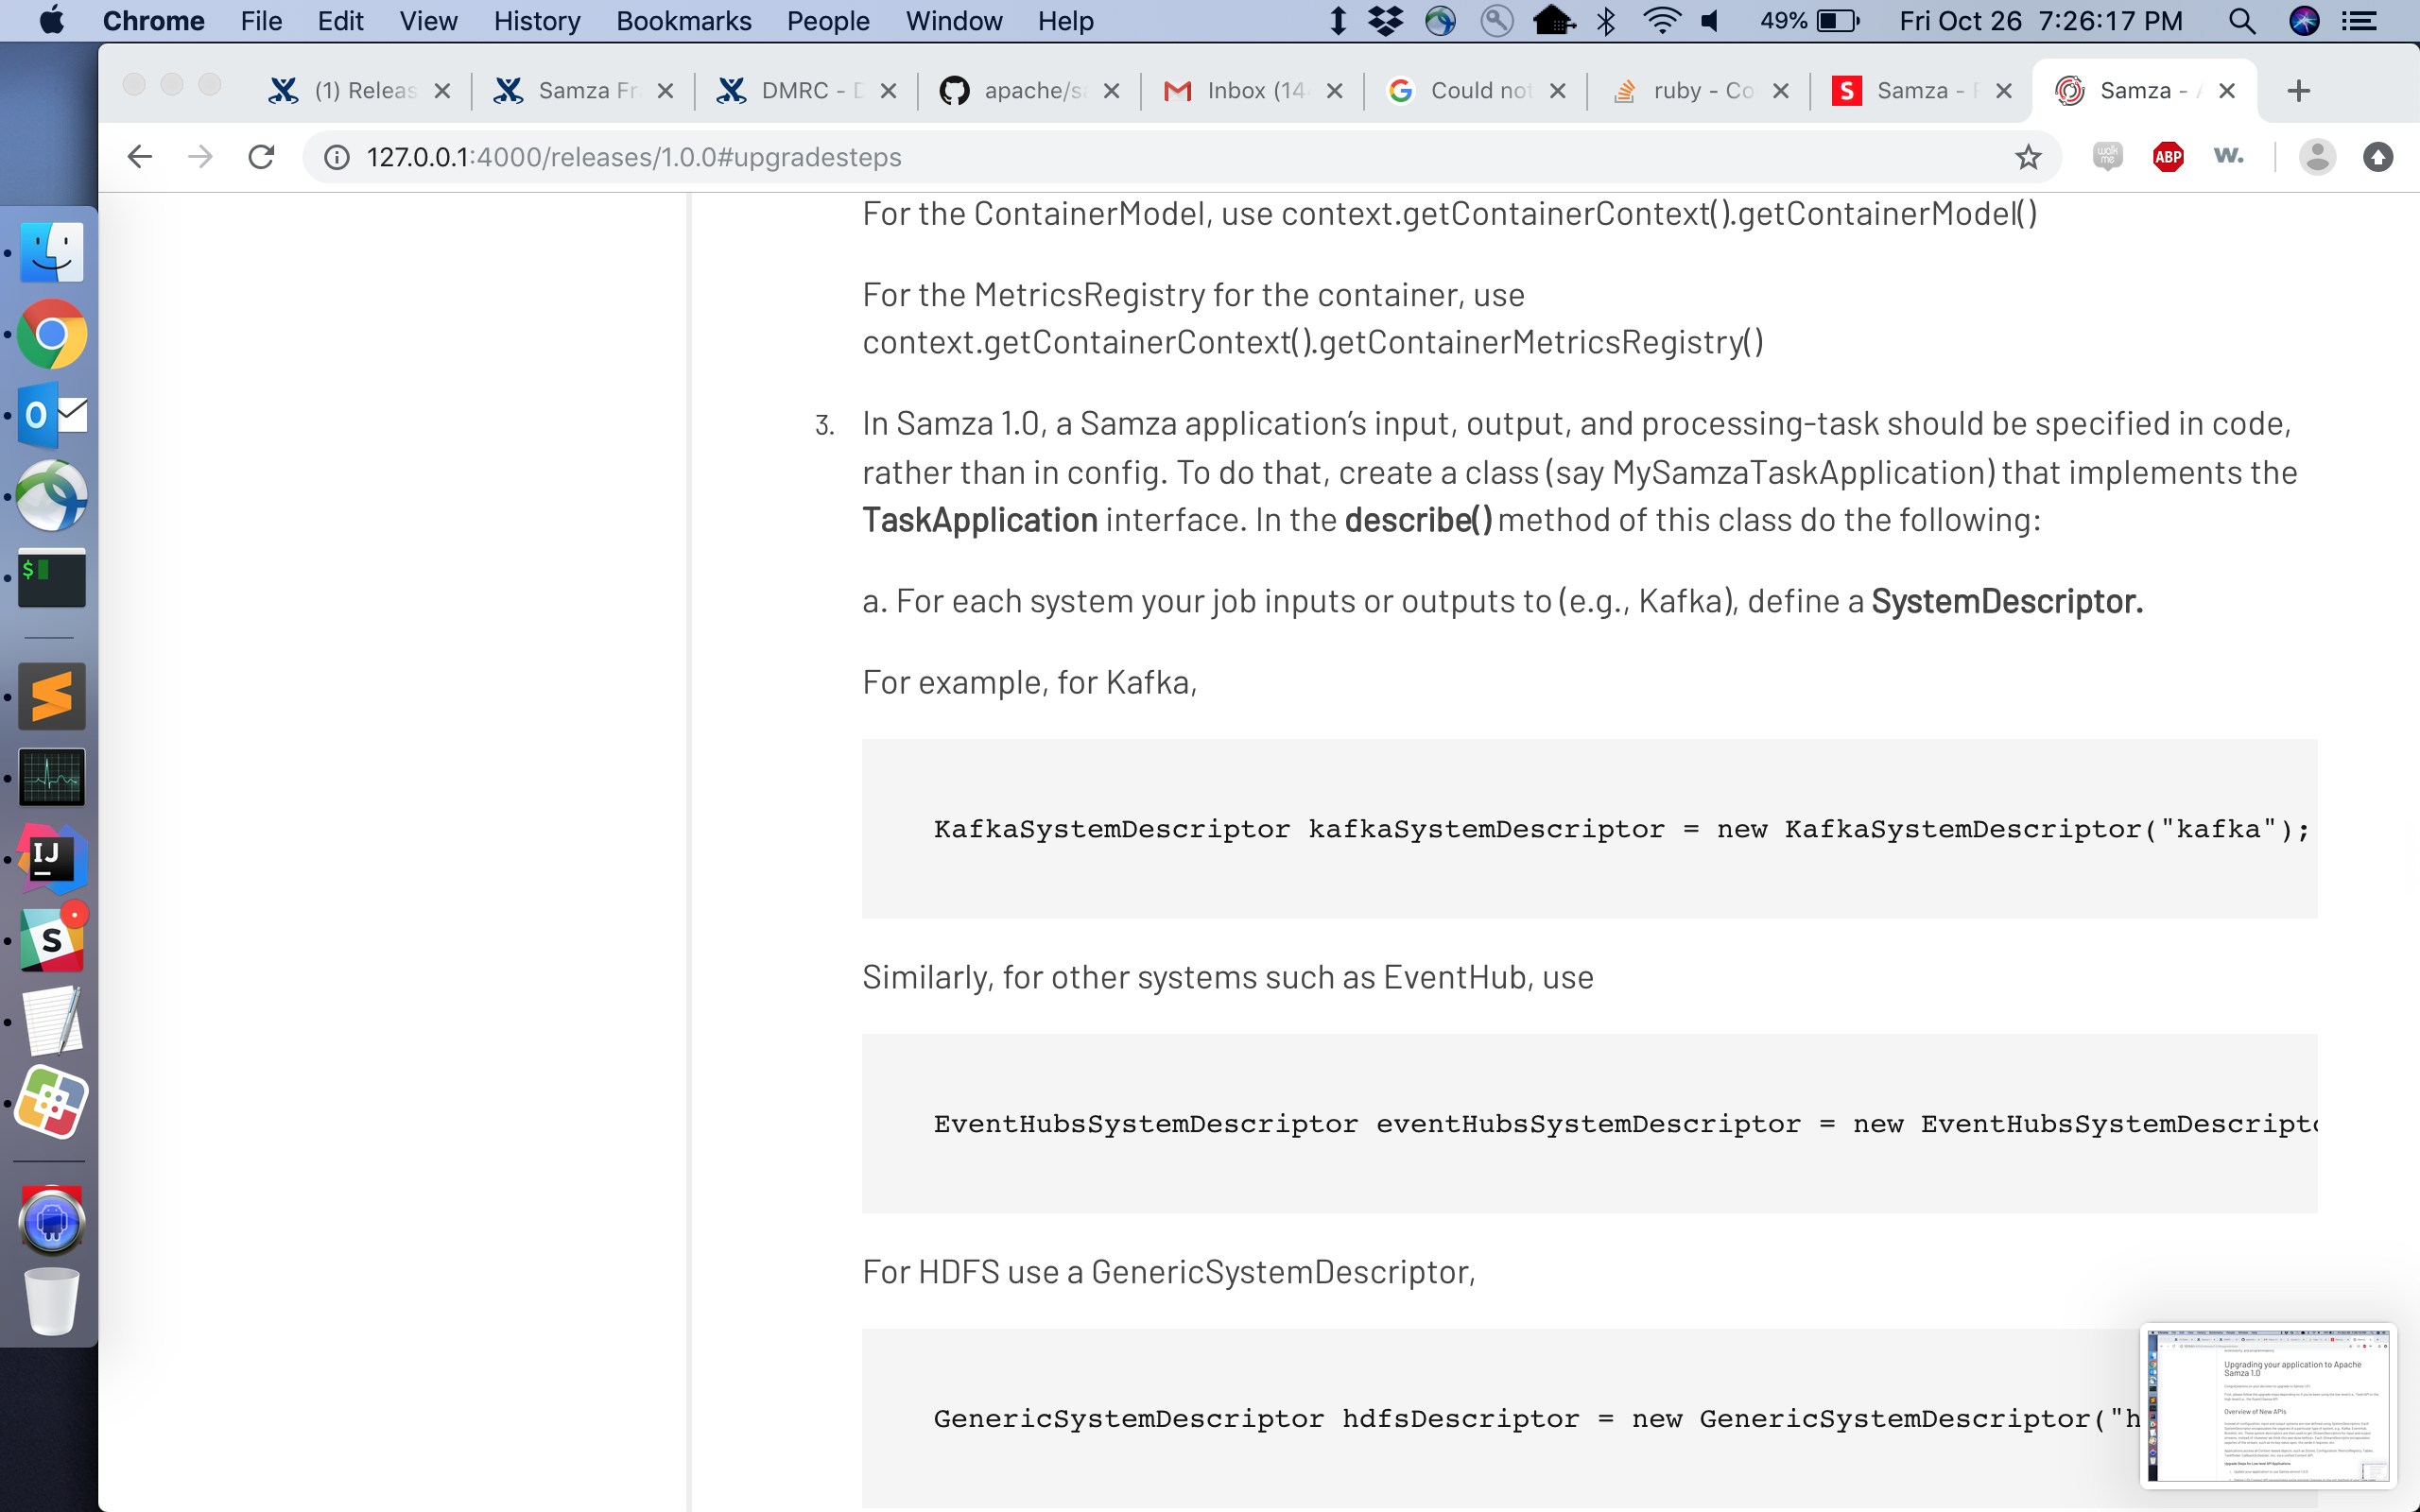Viewport: 2420px width, 1512px height.
Task: Click the screenshot preview thumbnail
Action: click(x=2268, y=1405)
